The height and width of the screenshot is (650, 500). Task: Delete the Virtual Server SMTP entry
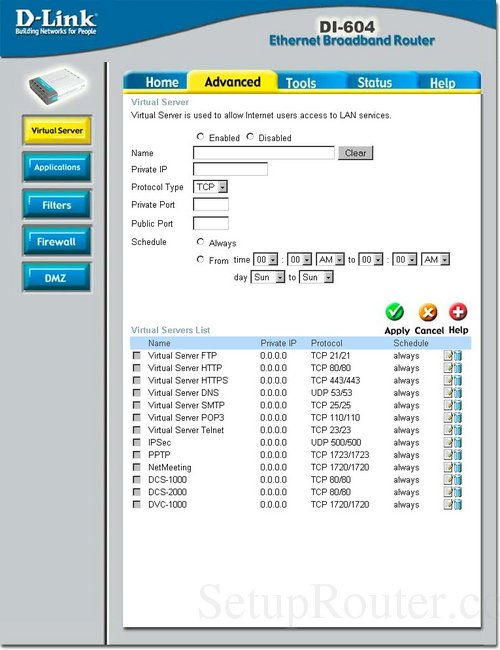tap(457, 405)
